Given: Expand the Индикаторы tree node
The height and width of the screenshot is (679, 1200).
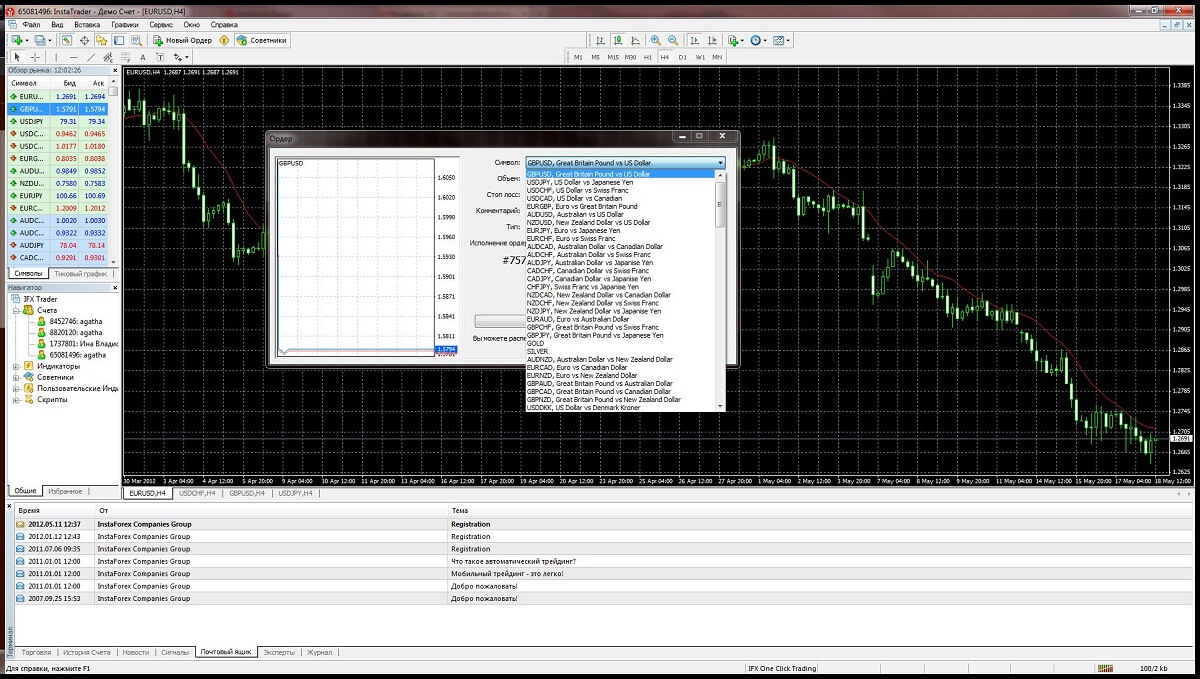Looking at the screenshot, I should [16, 366].
